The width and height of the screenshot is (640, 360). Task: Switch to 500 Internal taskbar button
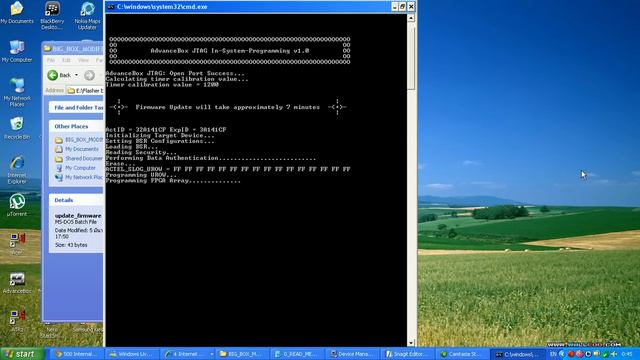76,354
